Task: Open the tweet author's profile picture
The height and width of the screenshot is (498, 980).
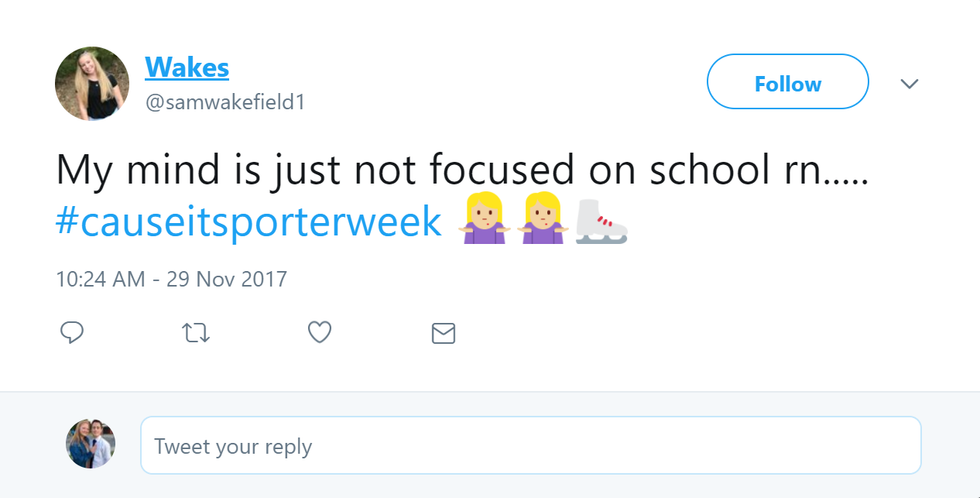Action: pos(92,83)
